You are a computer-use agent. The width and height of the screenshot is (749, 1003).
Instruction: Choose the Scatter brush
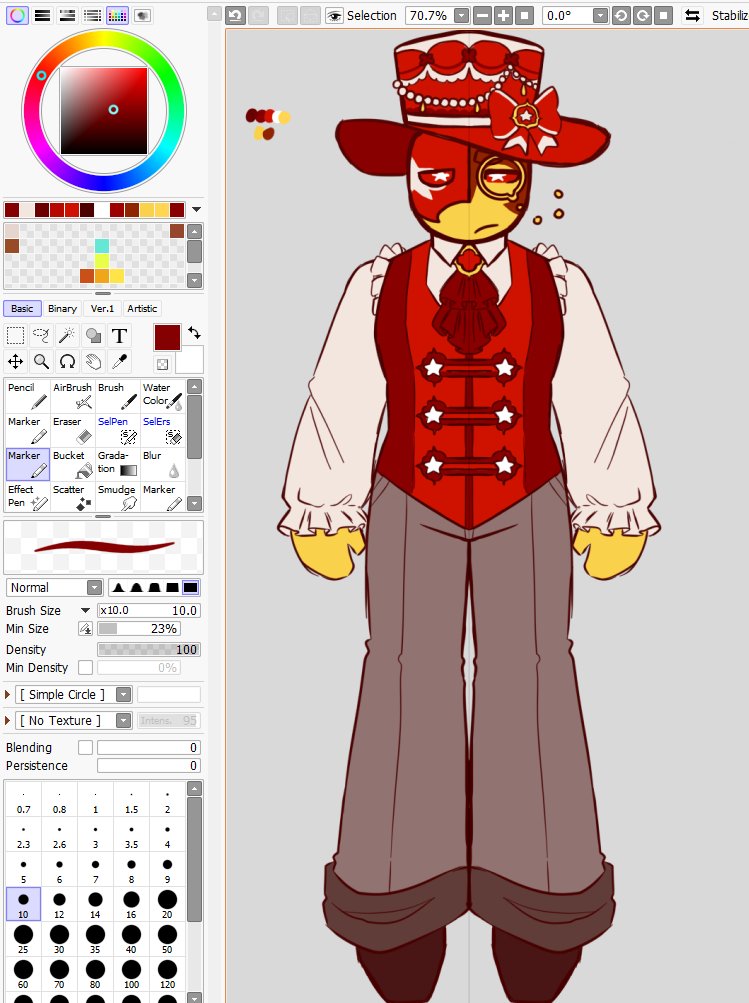72,497
